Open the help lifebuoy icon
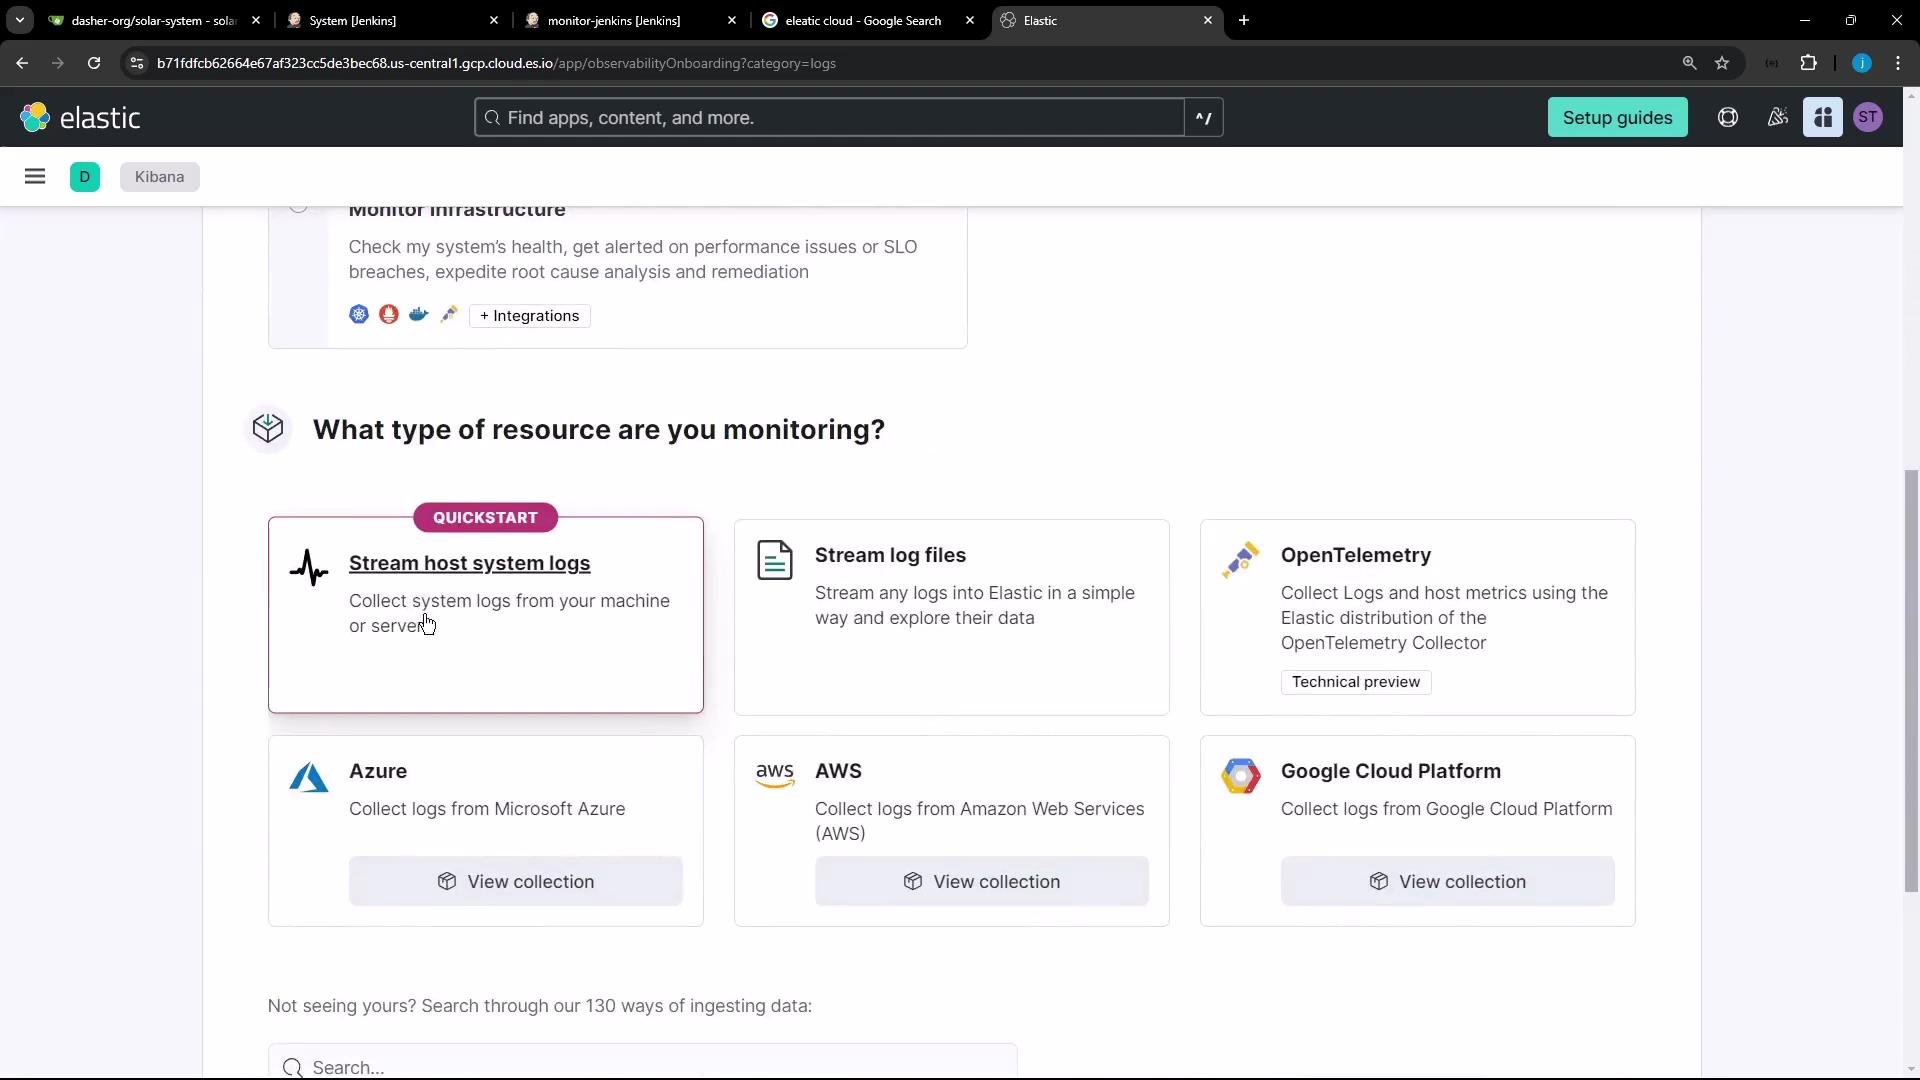This screenshot has width=1920, height=1080. [x=1728, y=118]
